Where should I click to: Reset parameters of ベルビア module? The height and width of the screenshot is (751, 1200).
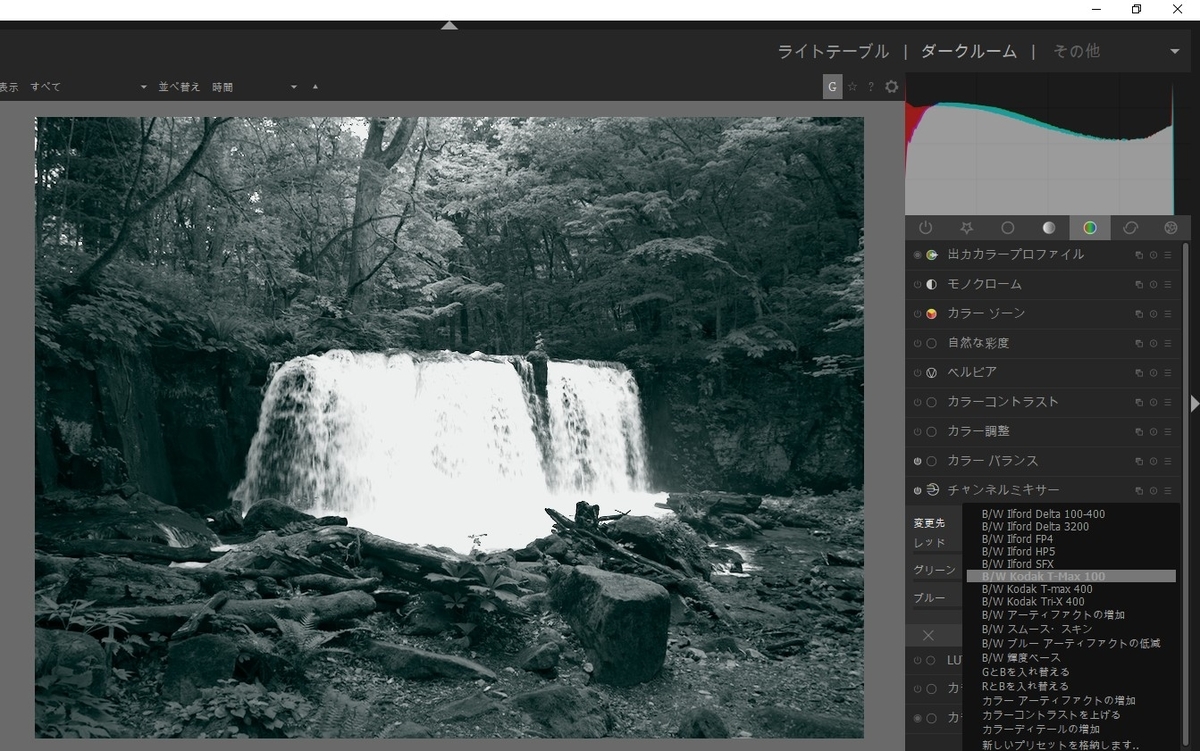(x=1153, y=373)
